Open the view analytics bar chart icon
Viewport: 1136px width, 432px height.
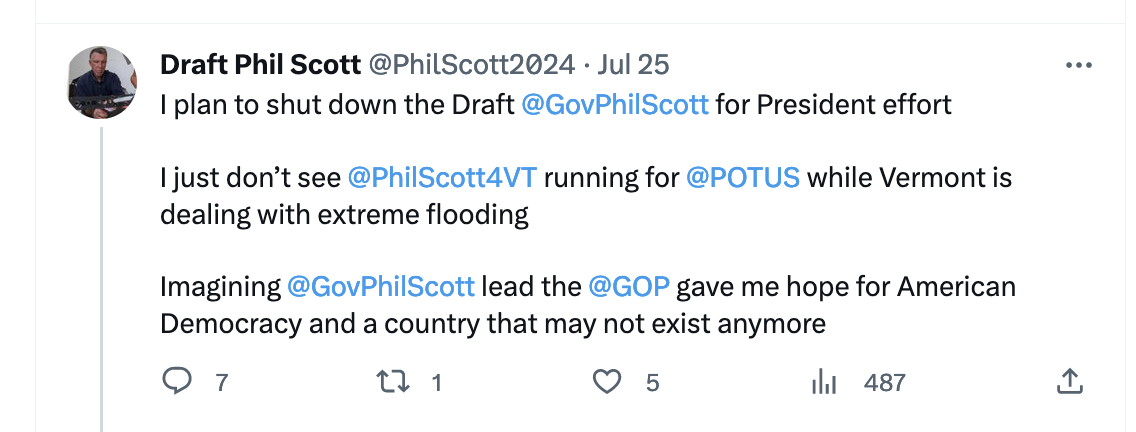pyautogui.click(x=823, y=381)
